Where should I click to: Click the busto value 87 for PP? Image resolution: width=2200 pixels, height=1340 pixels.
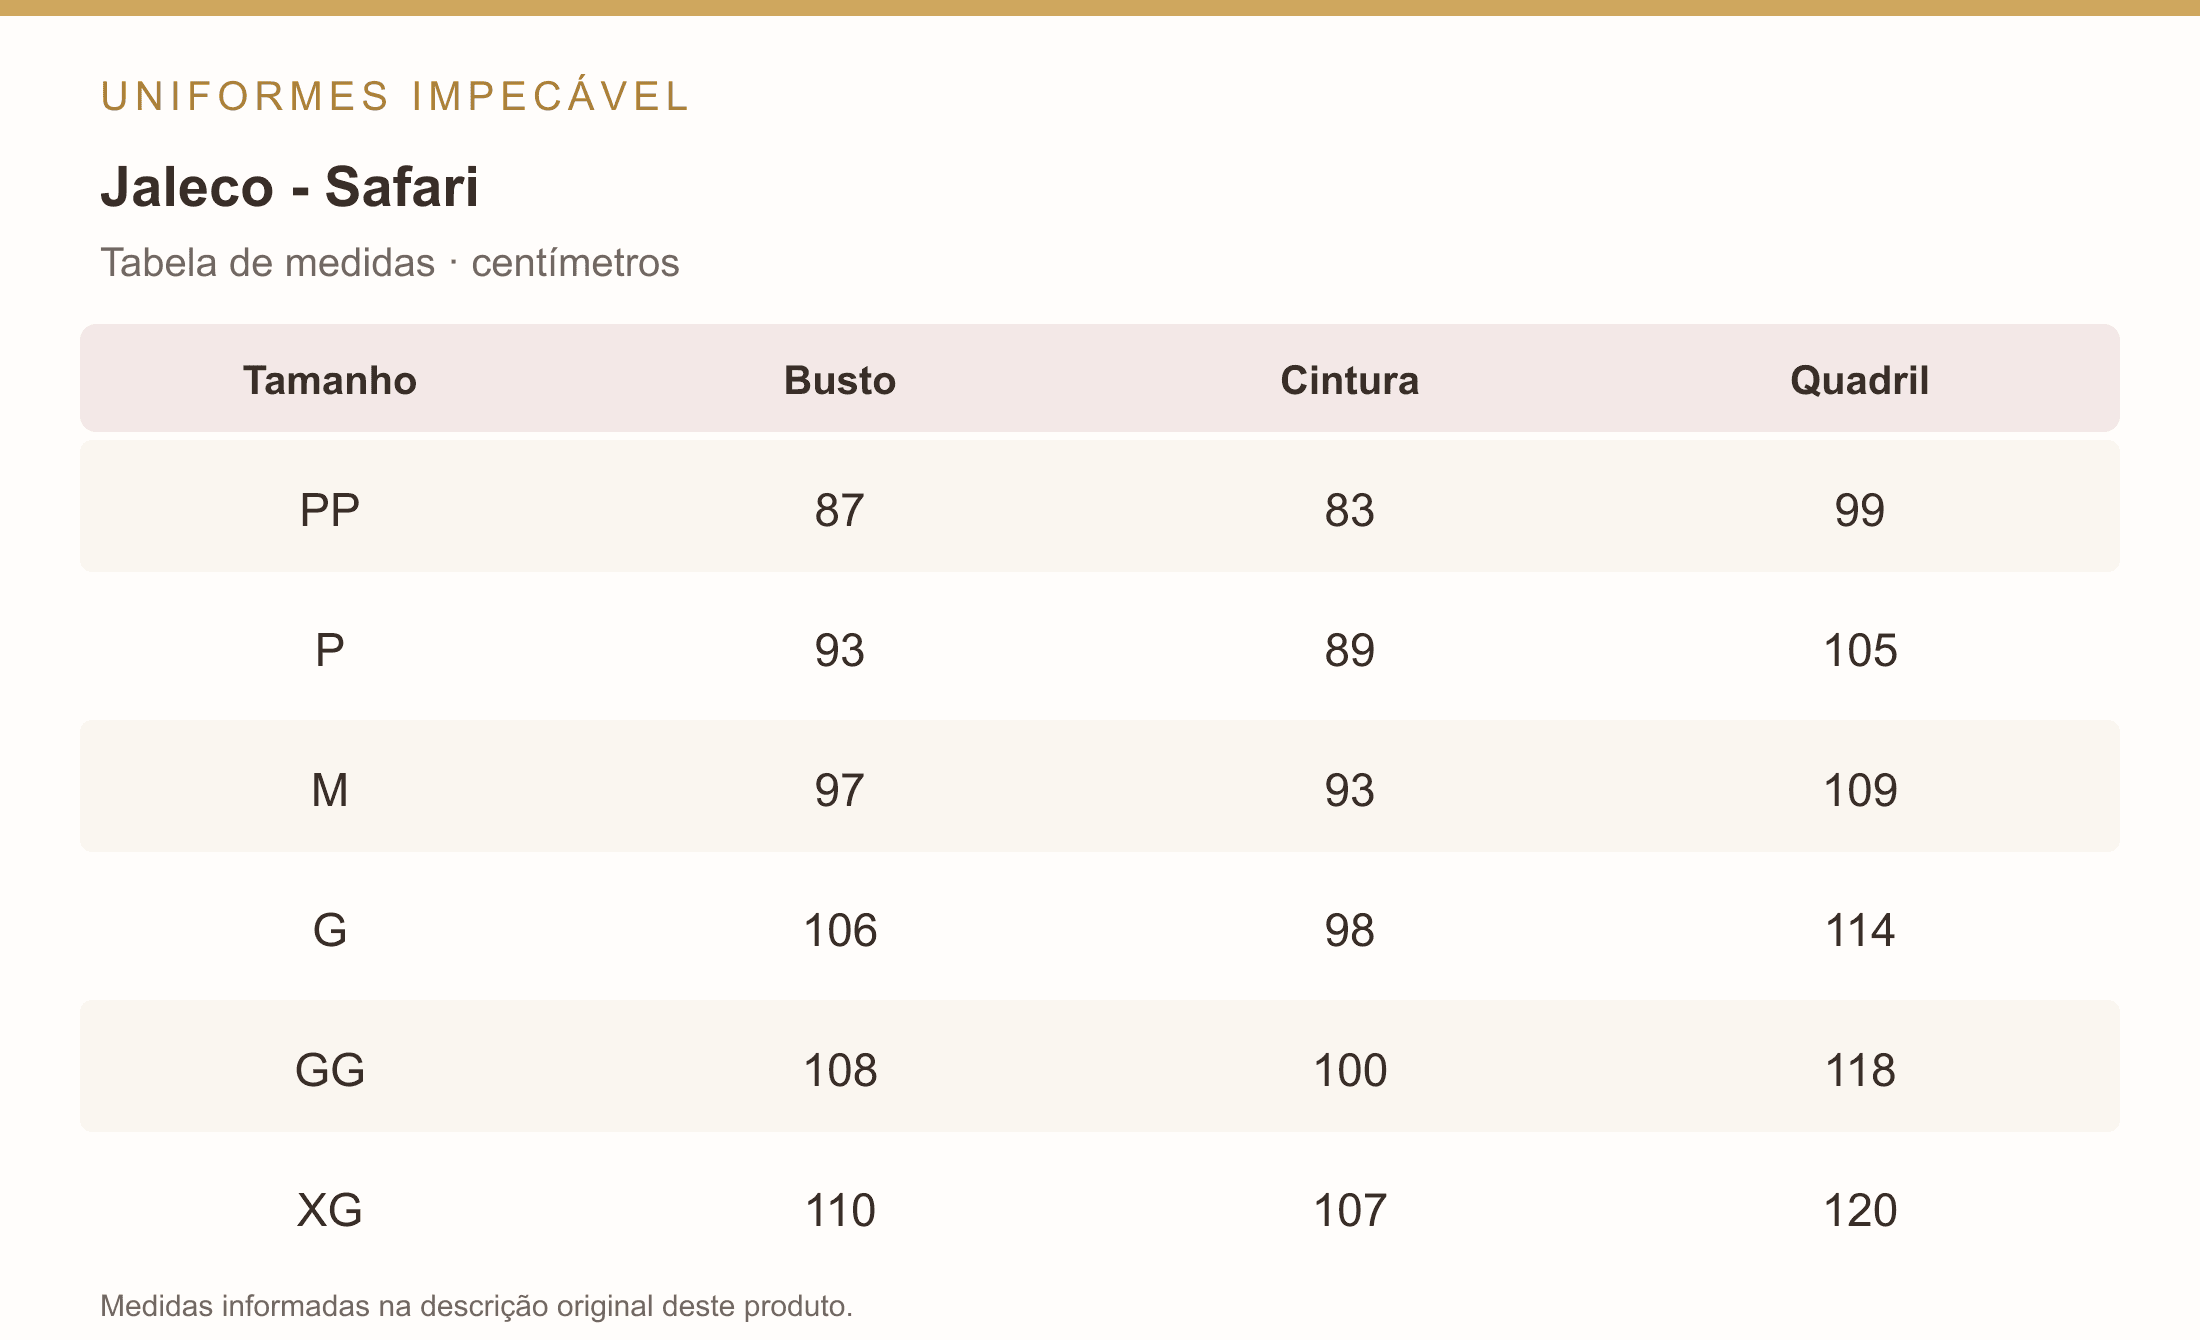(840, 510)
